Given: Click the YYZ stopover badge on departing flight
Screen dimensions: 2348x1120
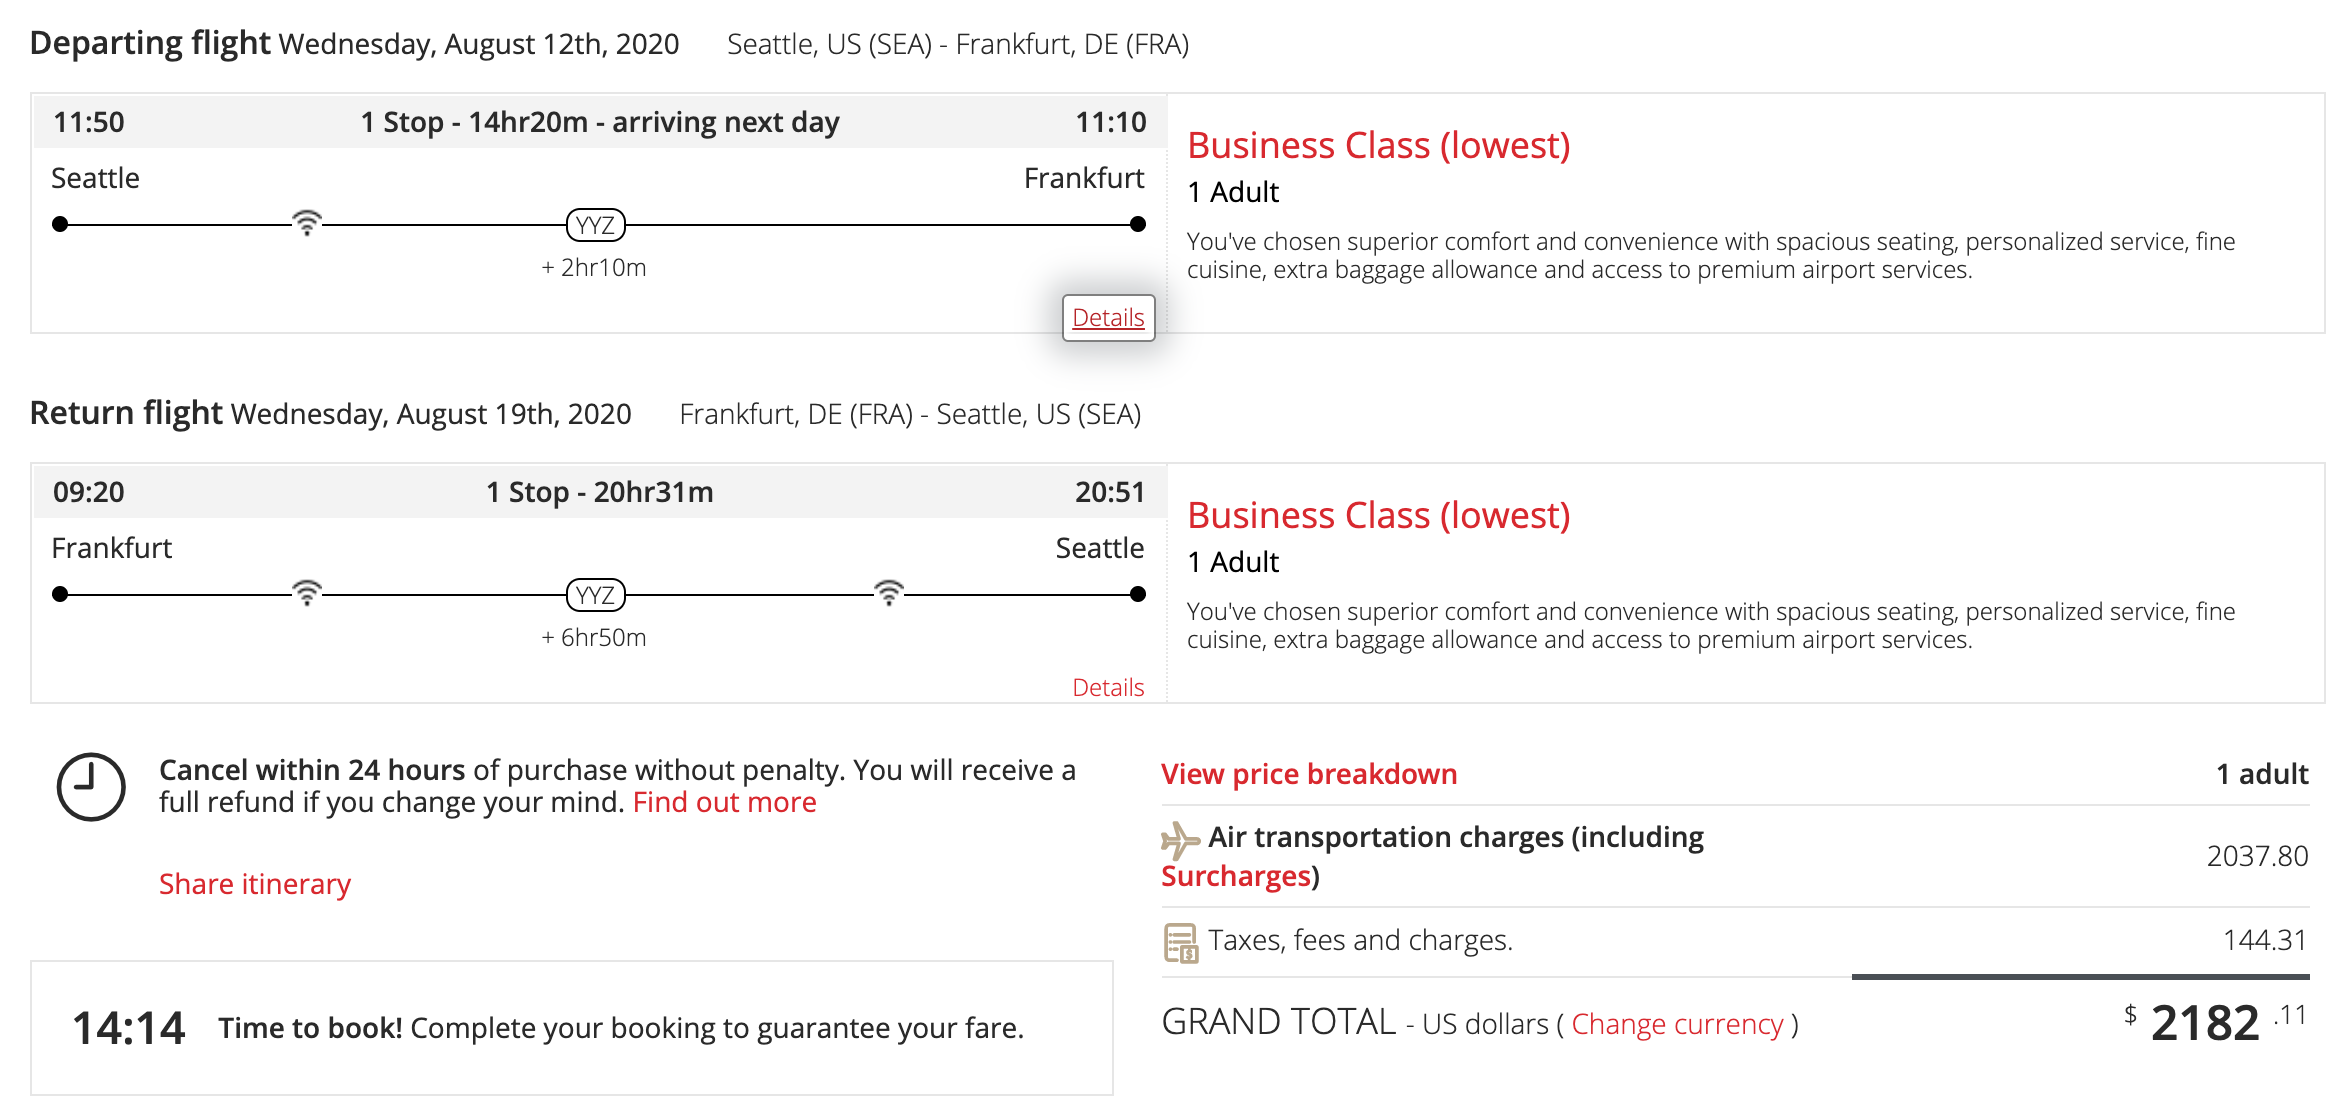Looking at the screenshot, I should (596, 225).
